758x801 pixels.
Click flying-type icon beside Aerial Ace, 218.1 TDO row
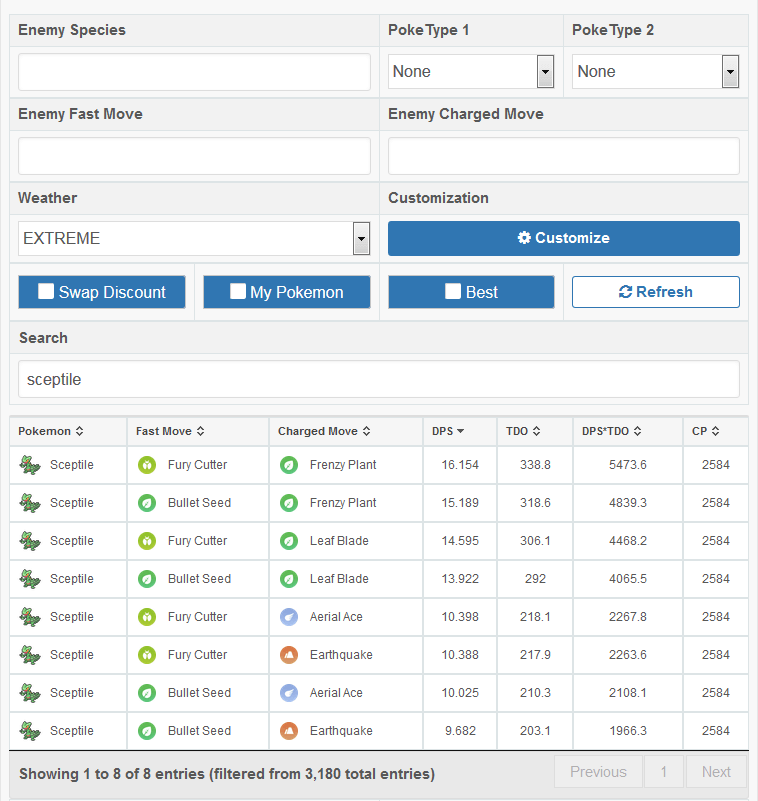(289, 617)
